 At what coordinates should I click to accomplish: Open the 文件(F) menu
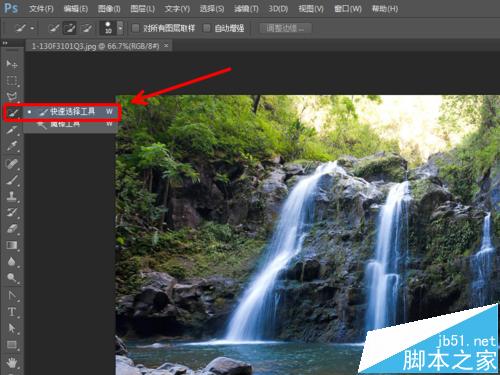click(41, 9)
